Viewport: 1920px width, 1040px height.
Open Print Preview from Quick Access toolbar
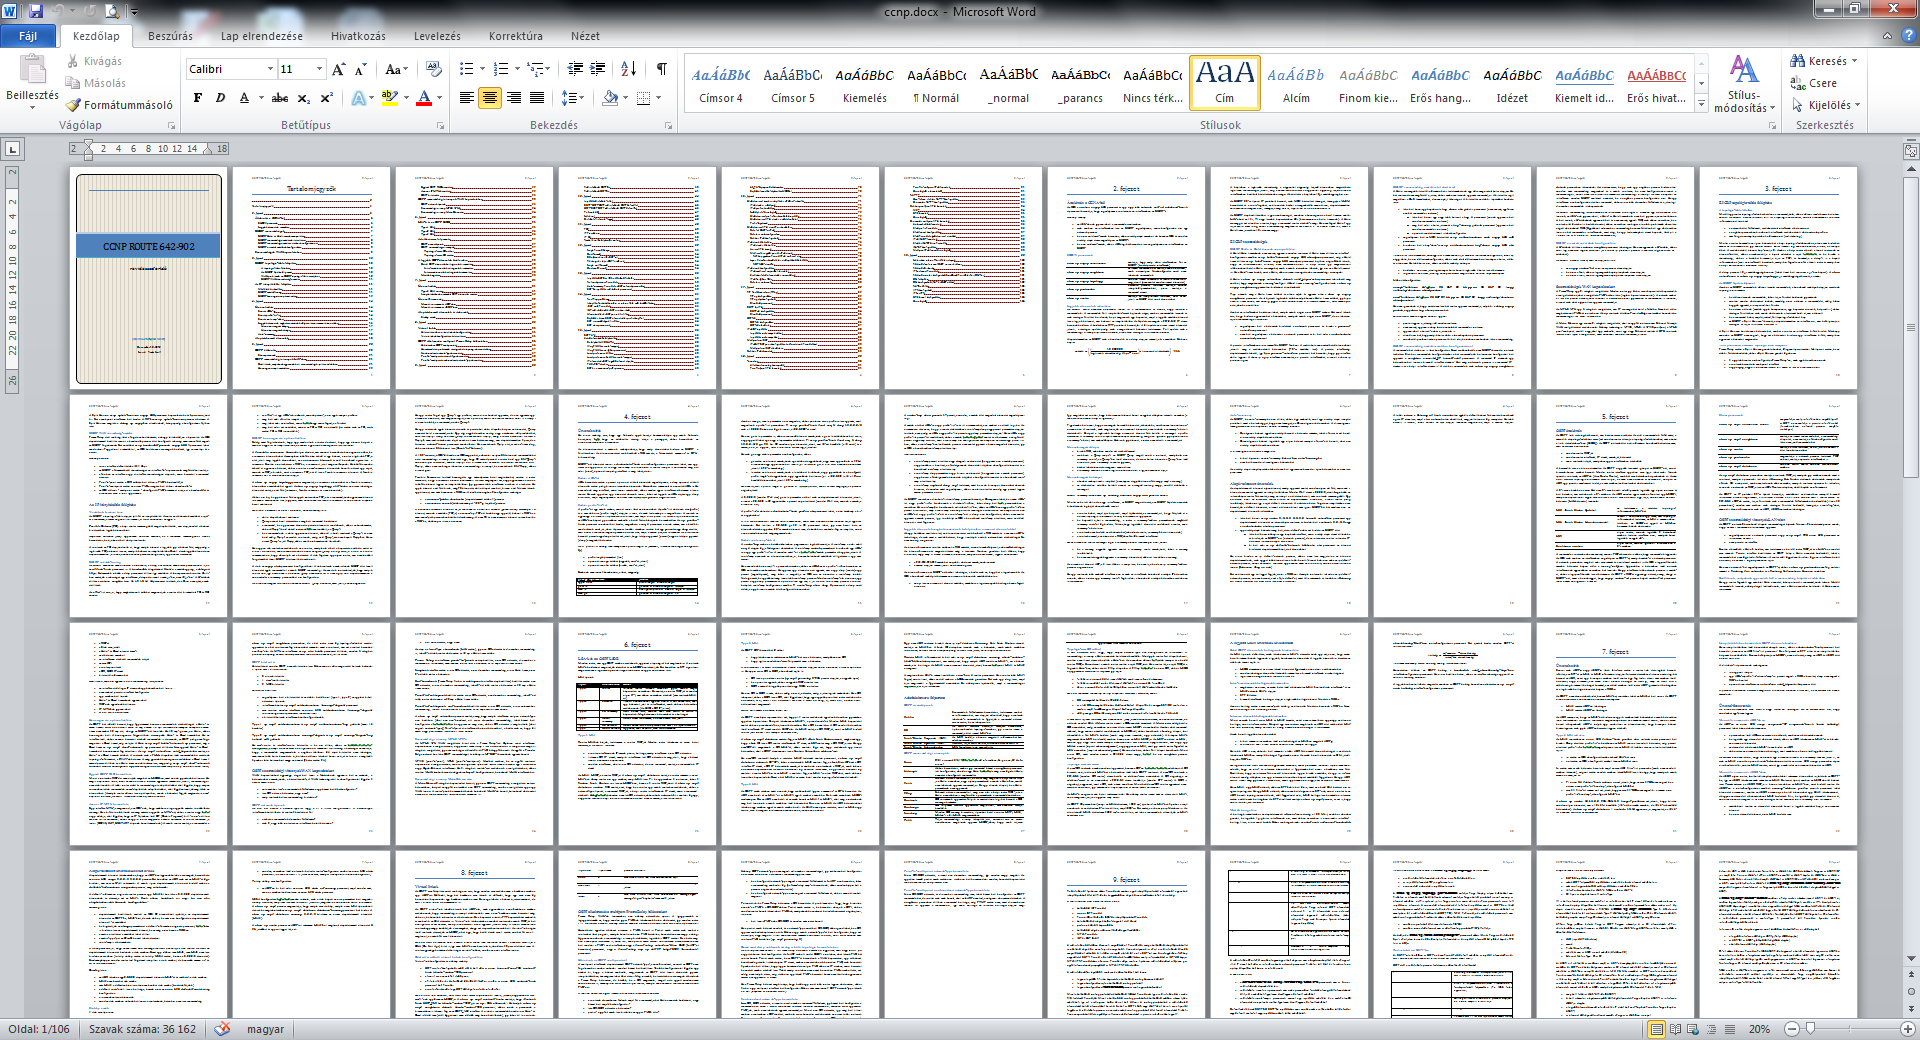pos(112,11)
